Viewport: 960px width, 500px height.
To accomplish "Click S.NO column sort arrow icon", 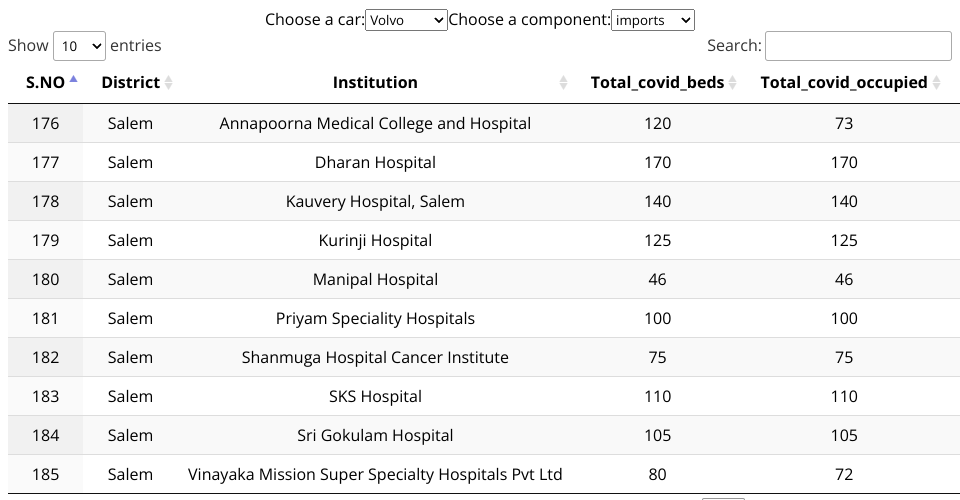I will [73, 81].
